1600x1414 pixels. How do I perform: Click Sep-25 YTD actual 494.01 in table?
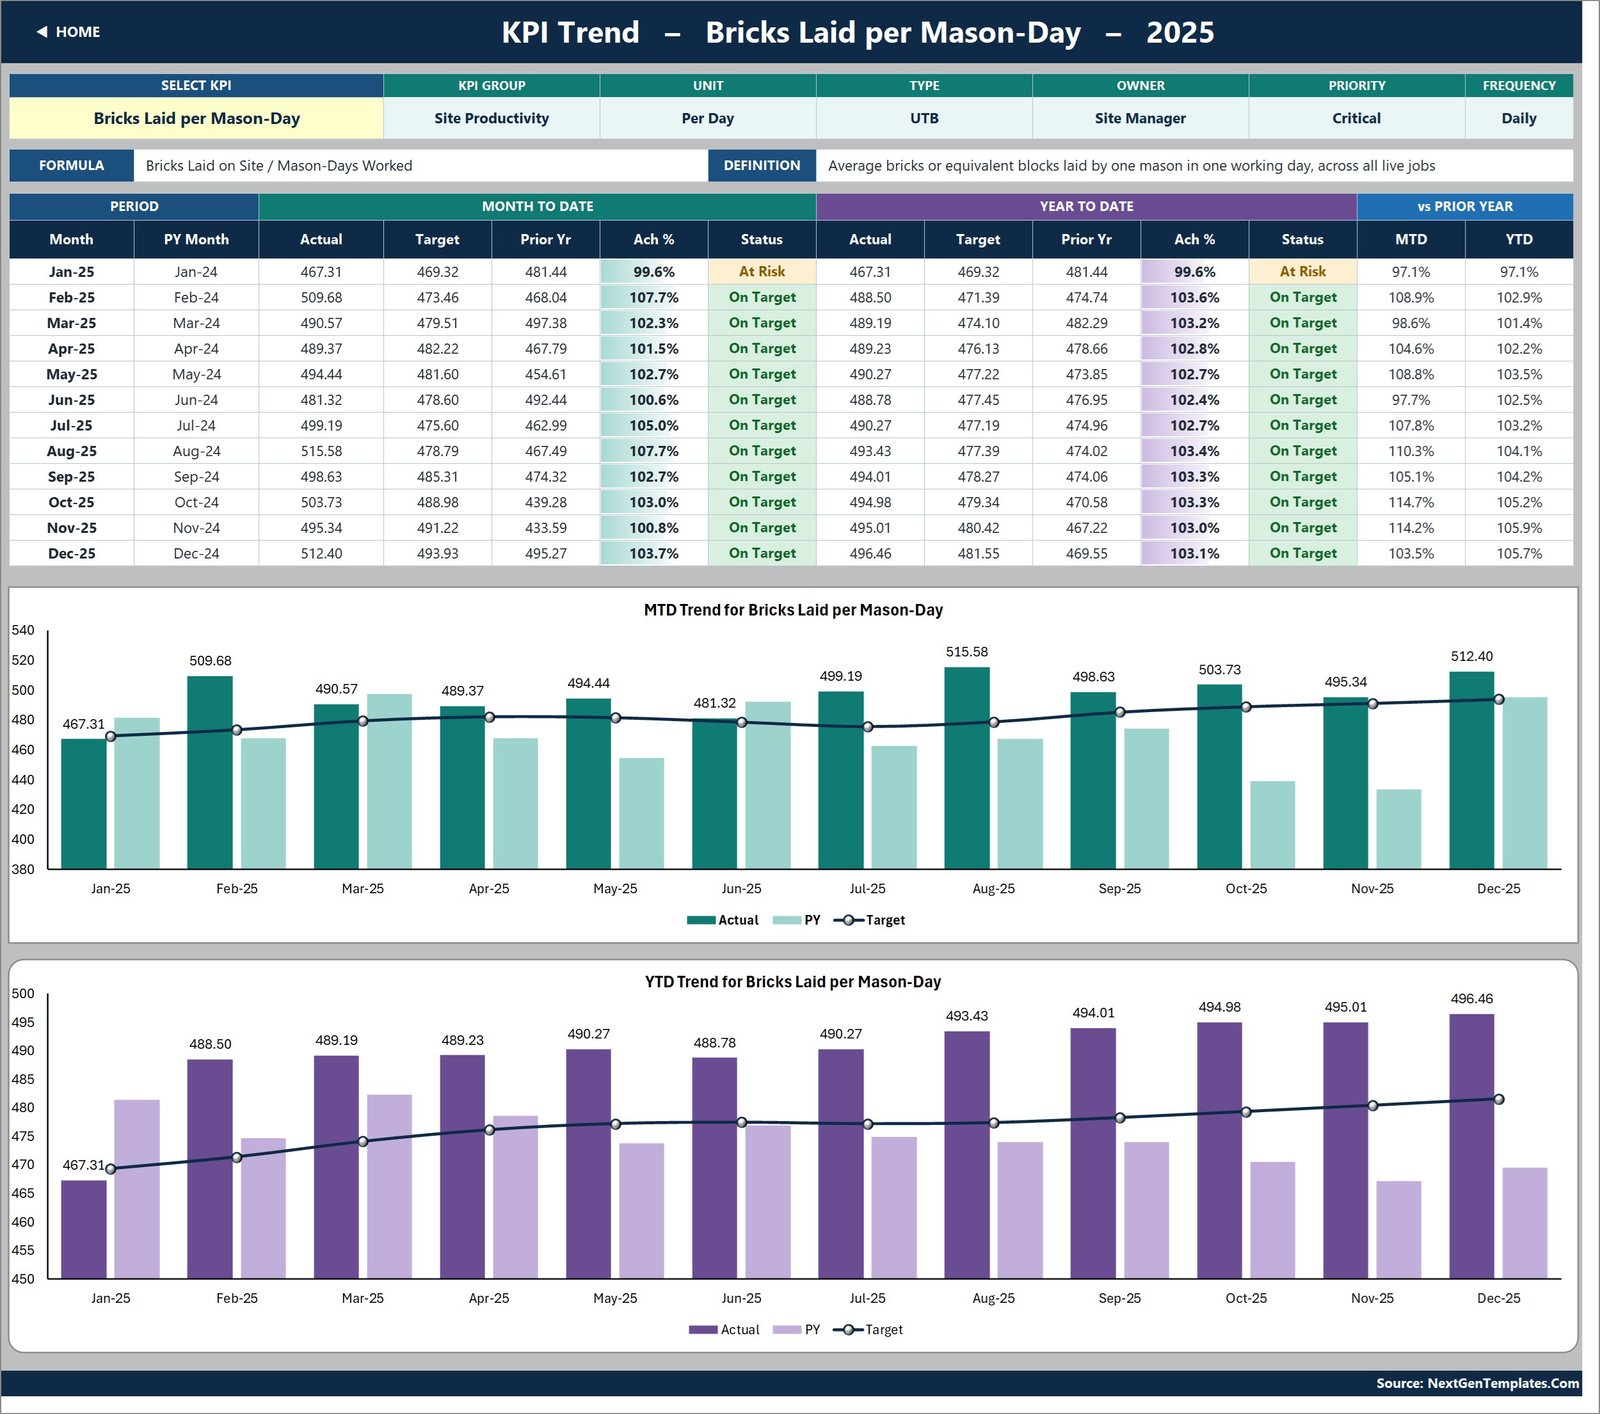[870, 477]
